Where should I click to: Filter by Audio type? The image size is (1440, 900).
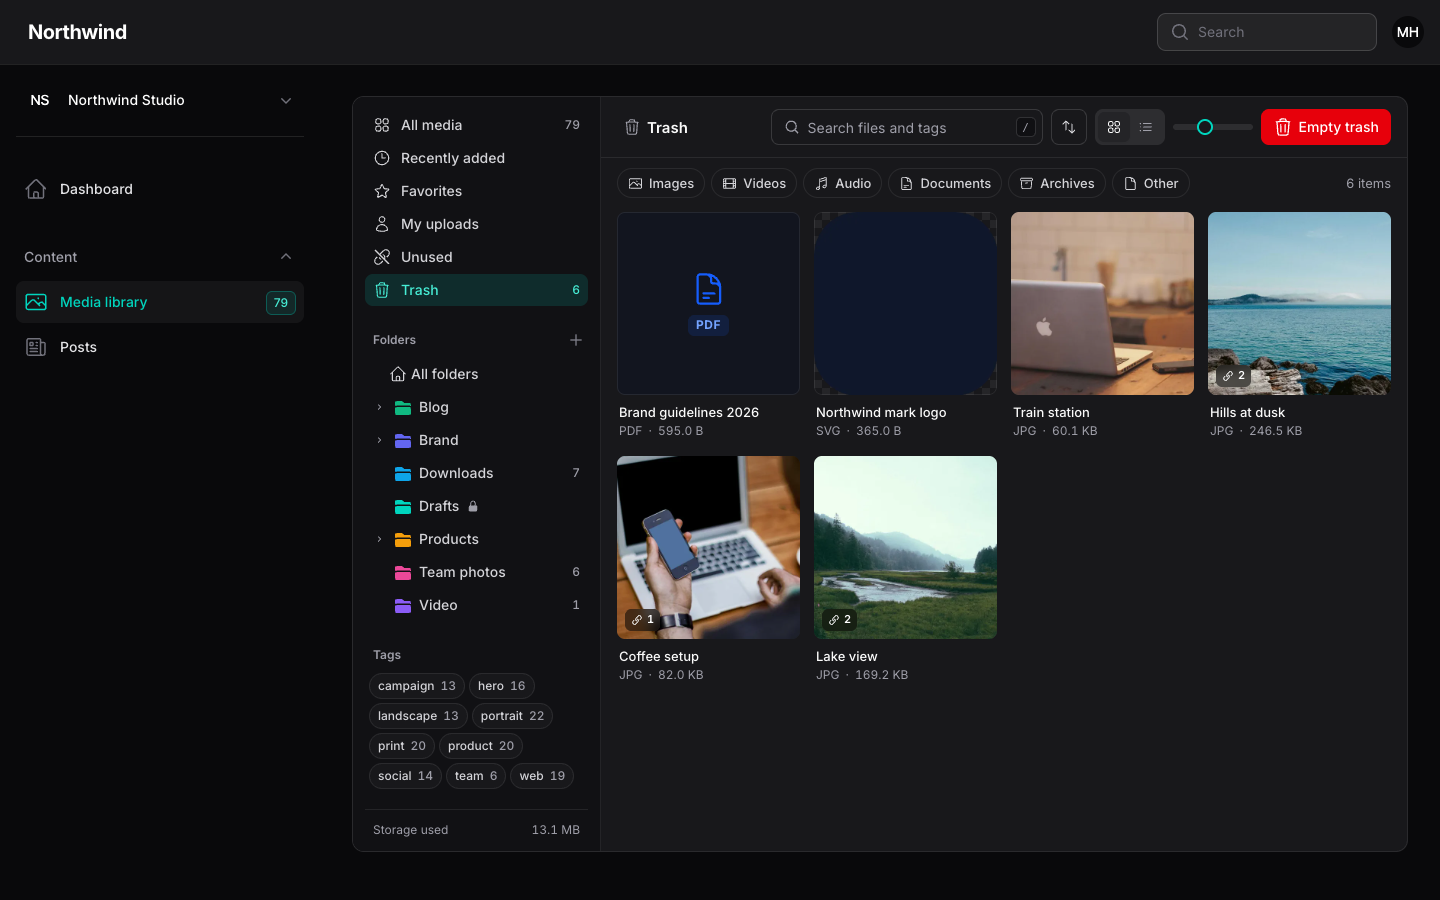pos(842,183)
